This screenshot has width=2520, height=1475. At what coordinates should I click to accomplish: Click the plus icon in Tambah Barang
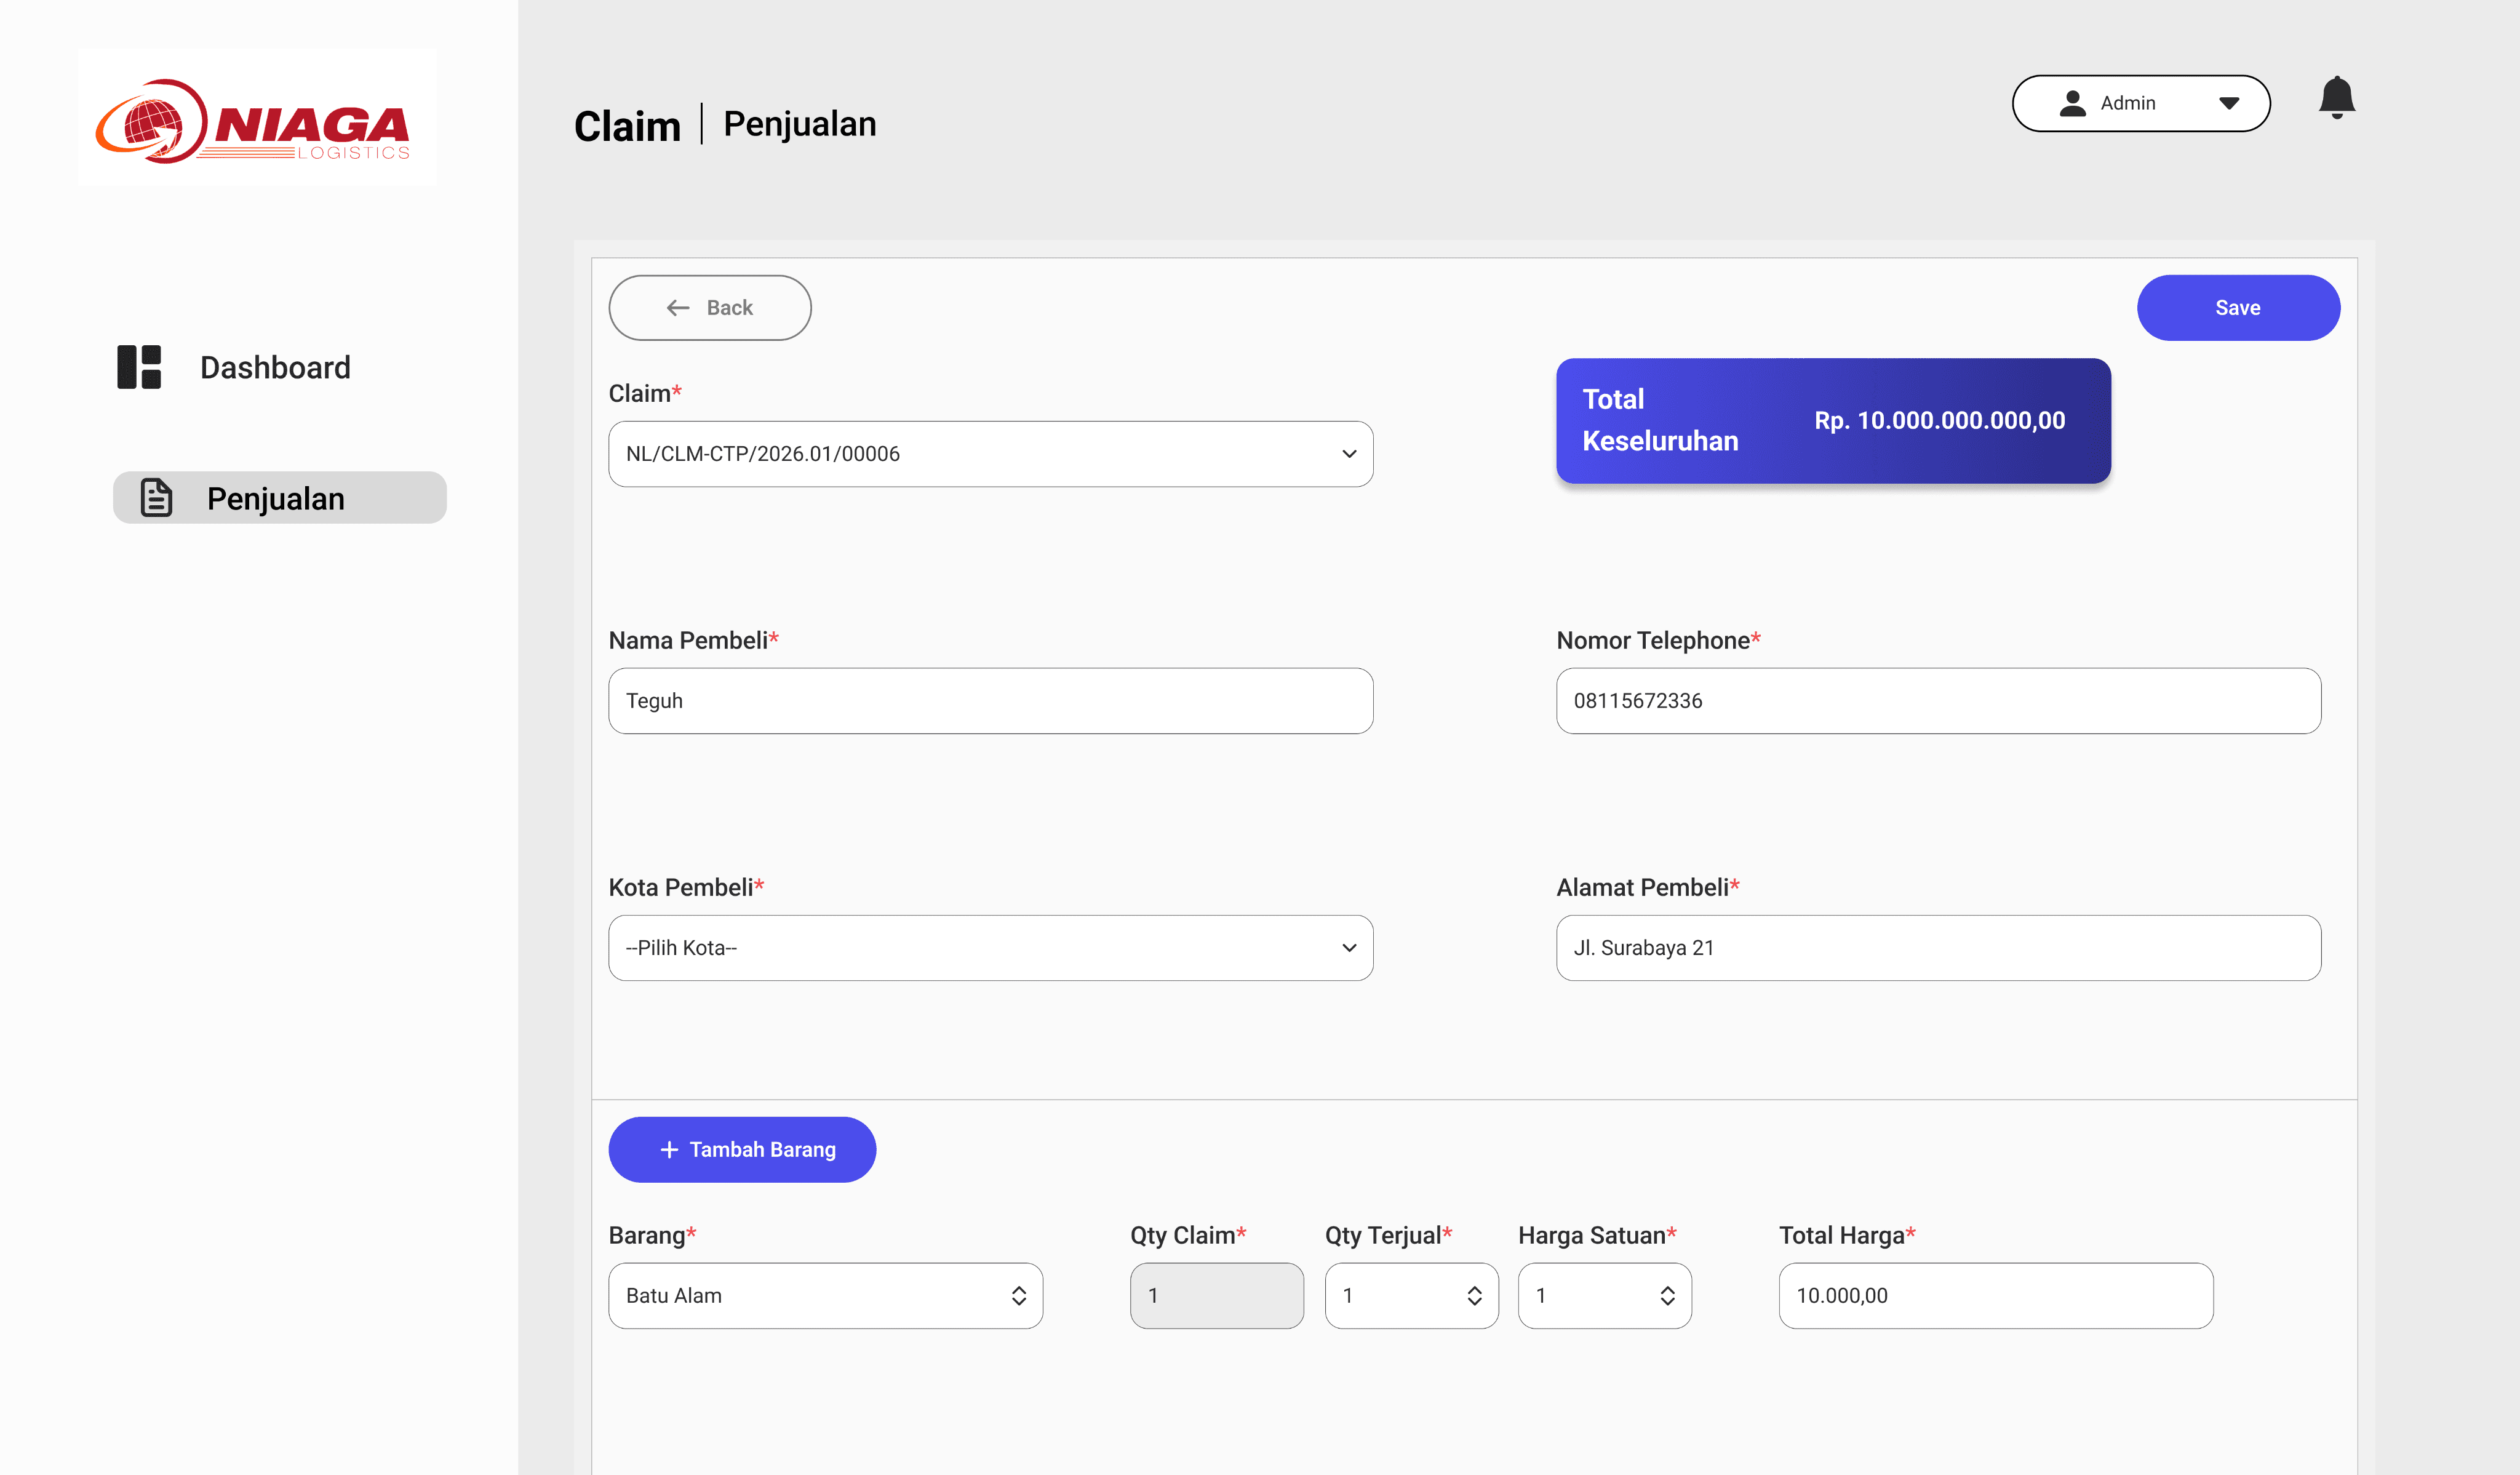click(x=669, y=1150)
